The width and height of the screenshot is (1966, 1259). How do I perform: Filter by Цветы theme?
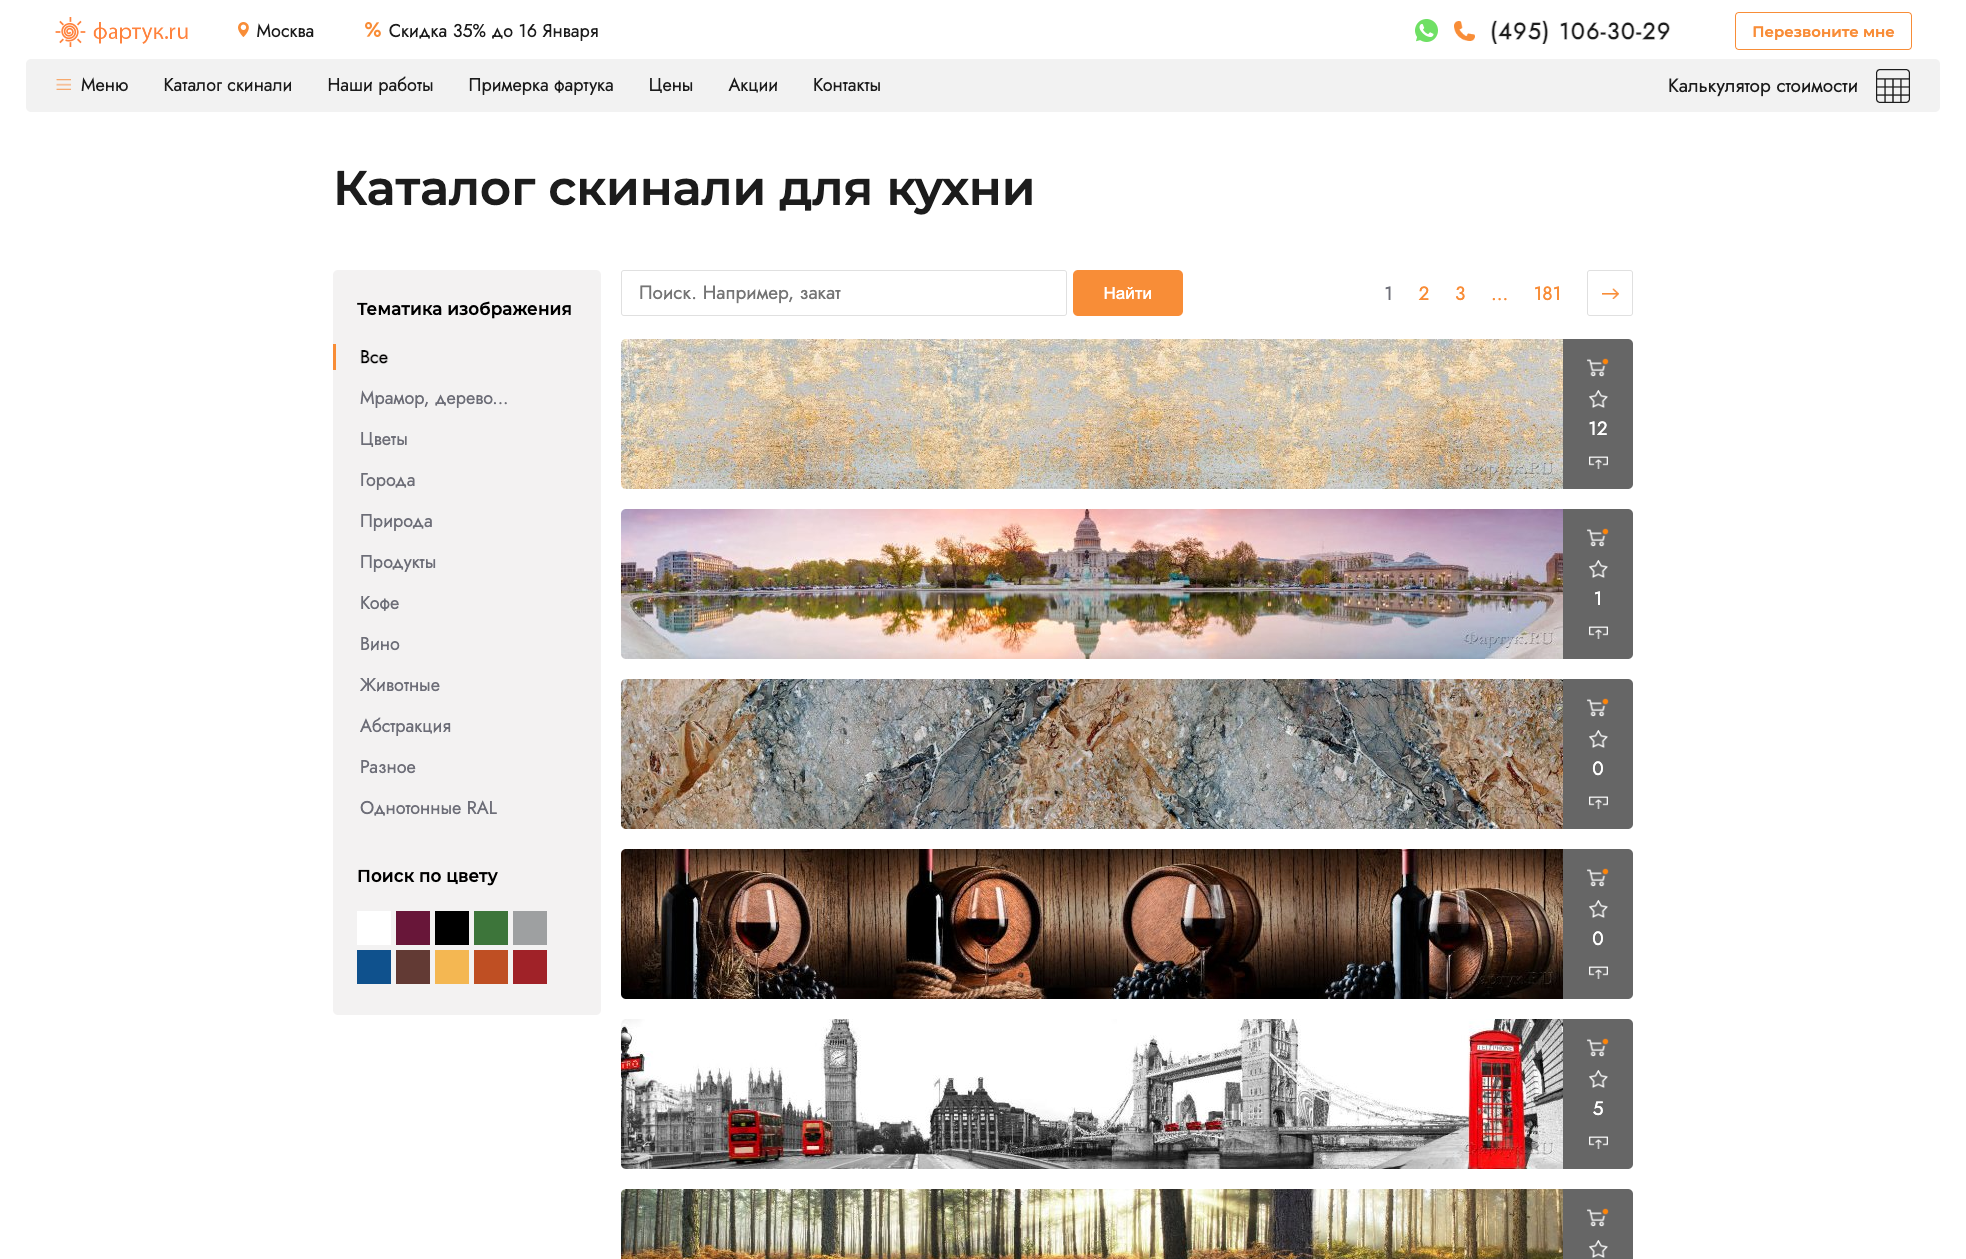pos(384,439)
